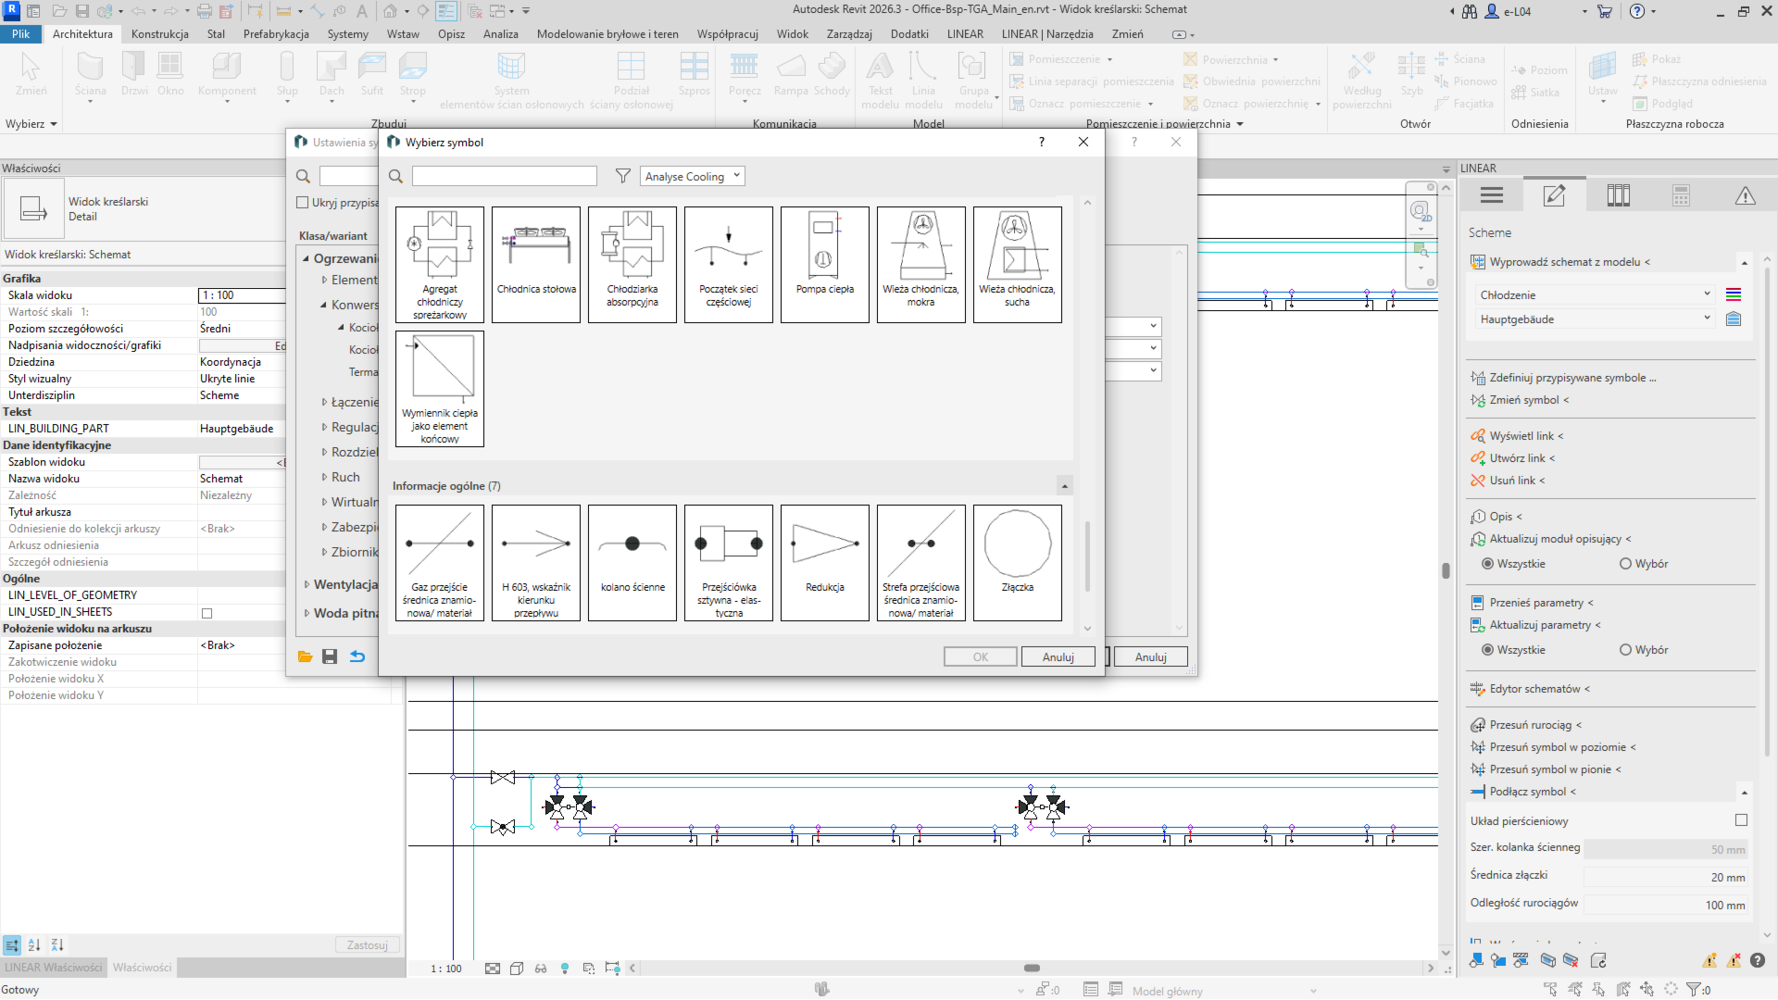Toggle the LIN_USED_IN_SHEETS checkbox
1778x1000 pixels.
(207, 613)
